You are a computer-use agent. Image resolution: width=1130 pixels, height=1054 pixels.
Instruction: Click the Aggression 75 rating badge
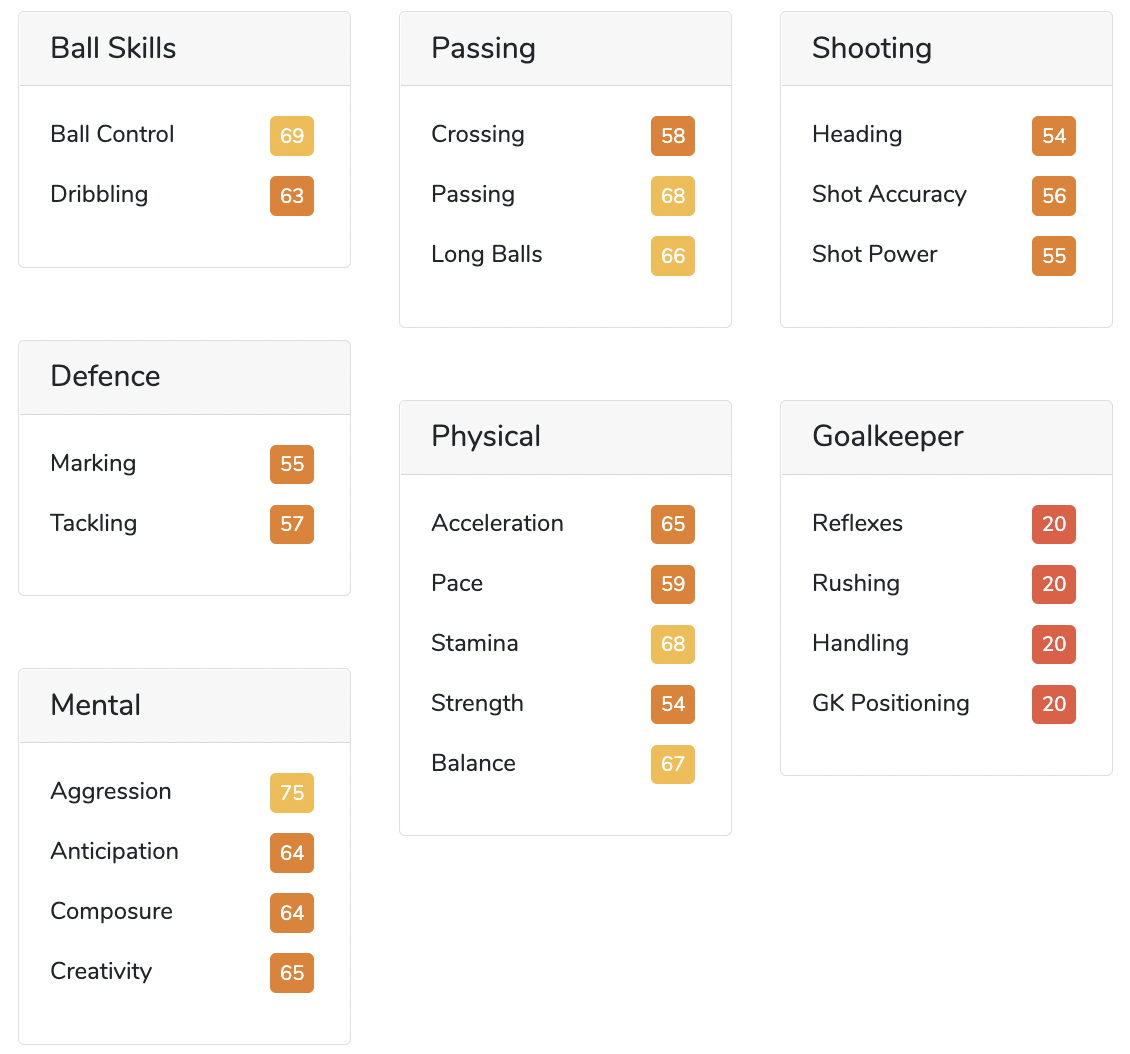point(292,792)
